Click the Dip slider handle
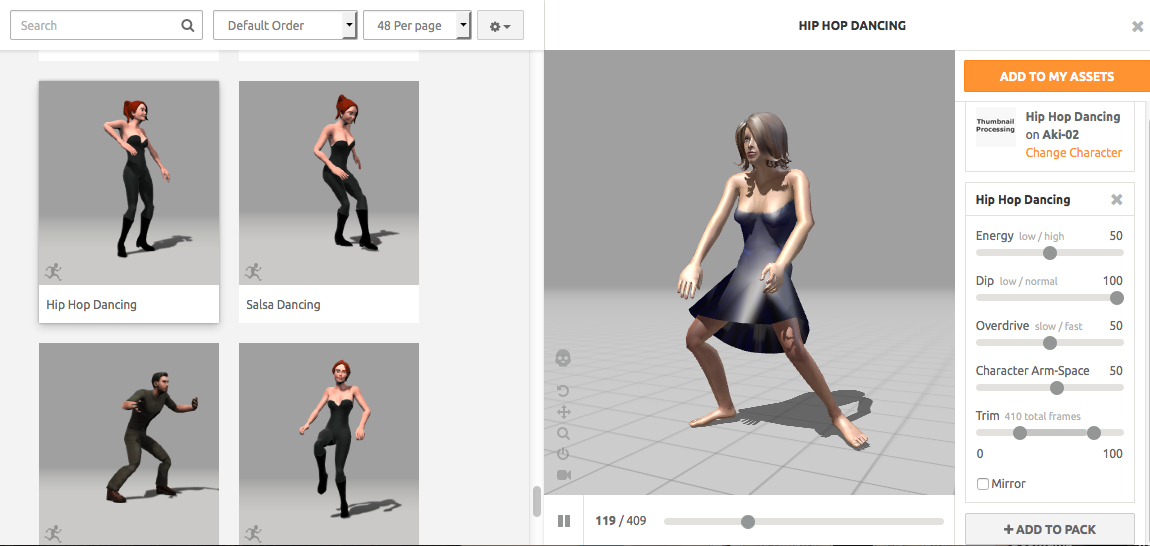The height and width of the screenshot is (546, 1150). [x=1116, y=297]
